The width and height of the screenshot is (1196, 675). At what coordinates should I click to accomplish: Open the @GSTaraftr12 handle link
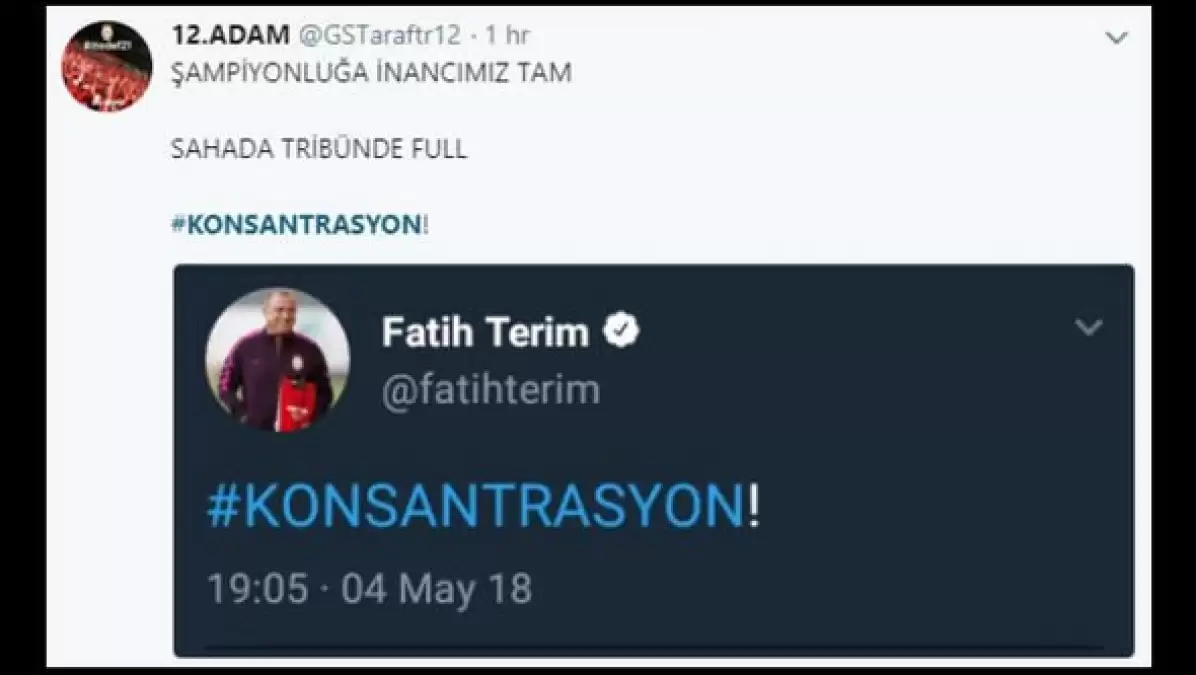pos(379,35)
